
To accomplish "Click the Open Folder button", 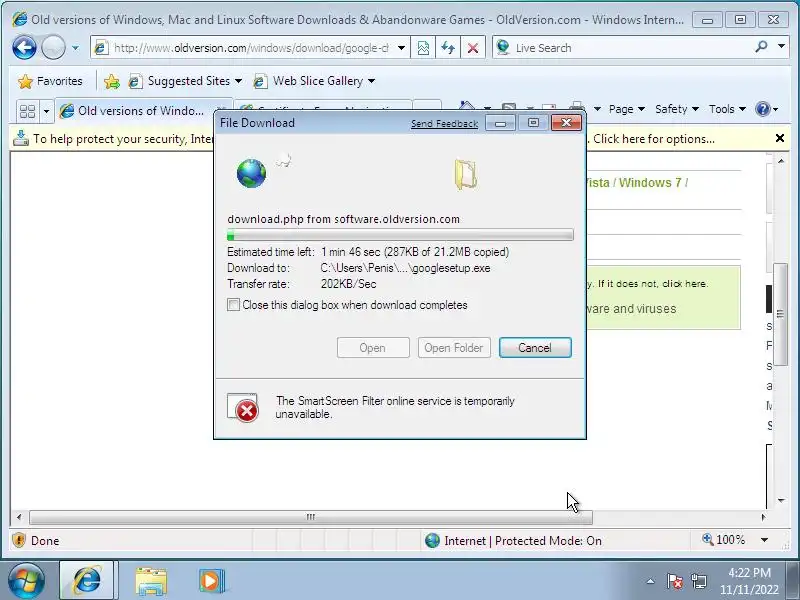I will (454, 348).
